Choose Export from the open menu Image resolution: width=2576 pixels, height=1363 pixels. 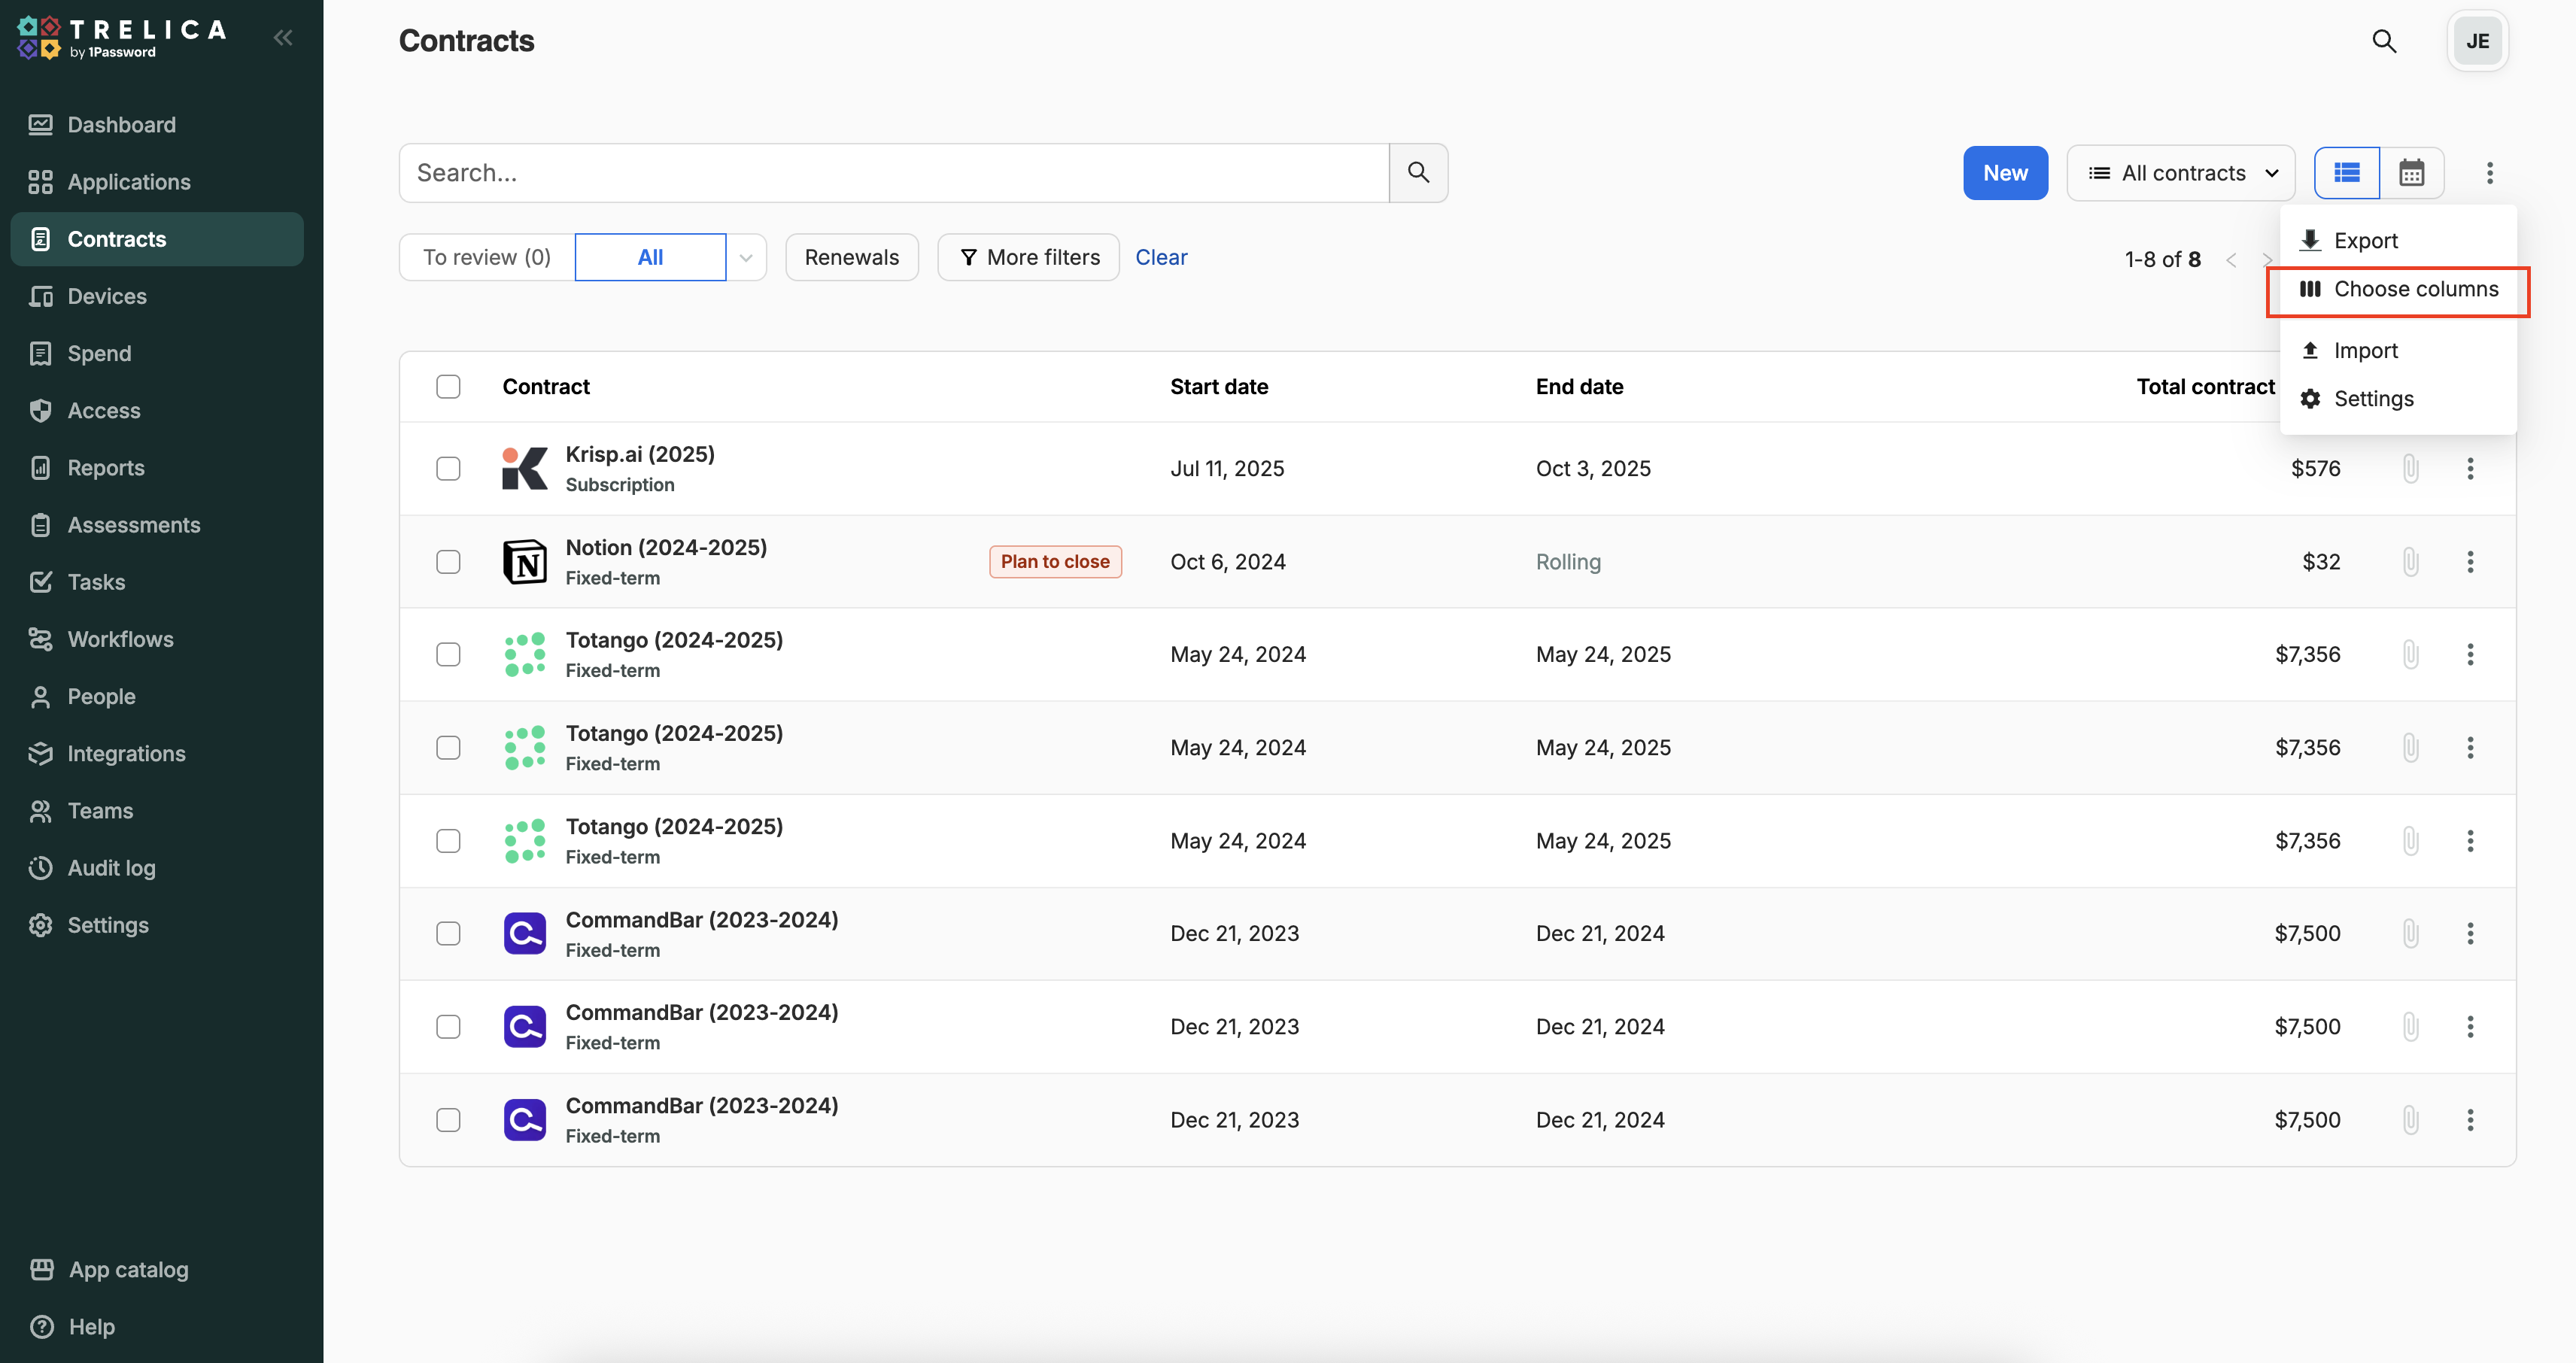[x=2365, y=241]
